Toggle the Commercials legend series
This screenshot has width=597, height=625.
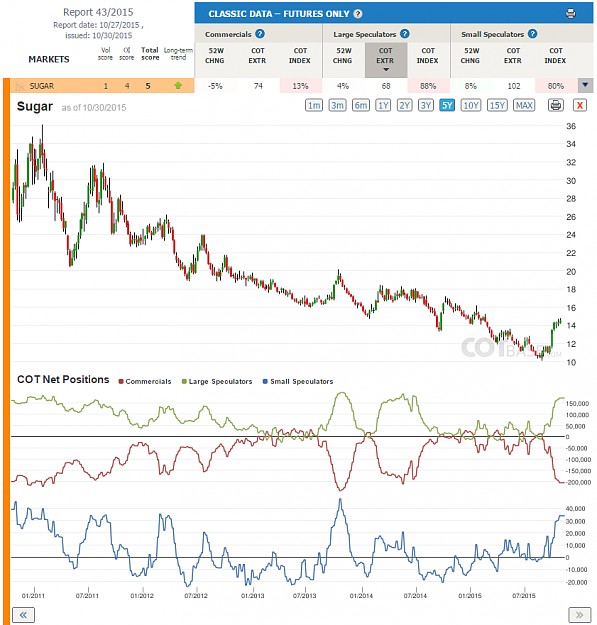[145, 381]
